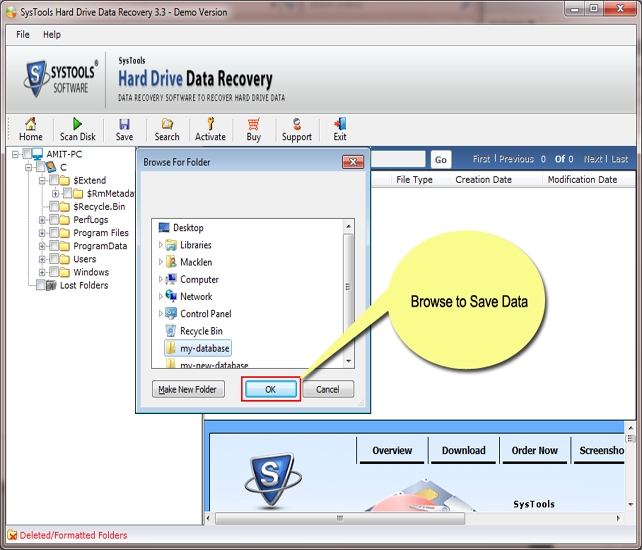642x550 pixels.
Task: Check the $Extend folder checkbox
Action: [54, 180]
